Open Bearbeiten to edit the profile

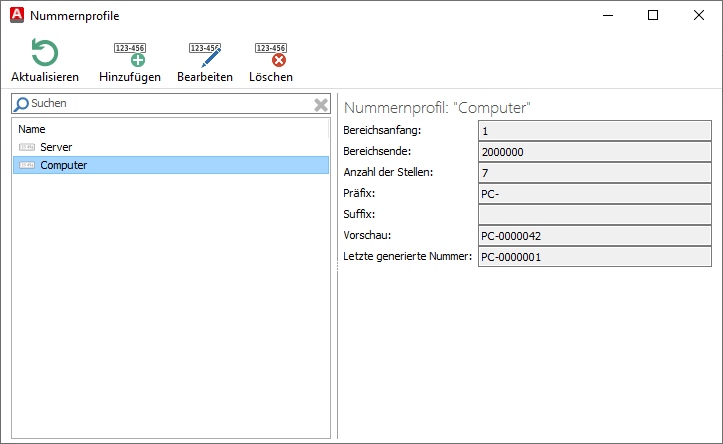point(205,61)
